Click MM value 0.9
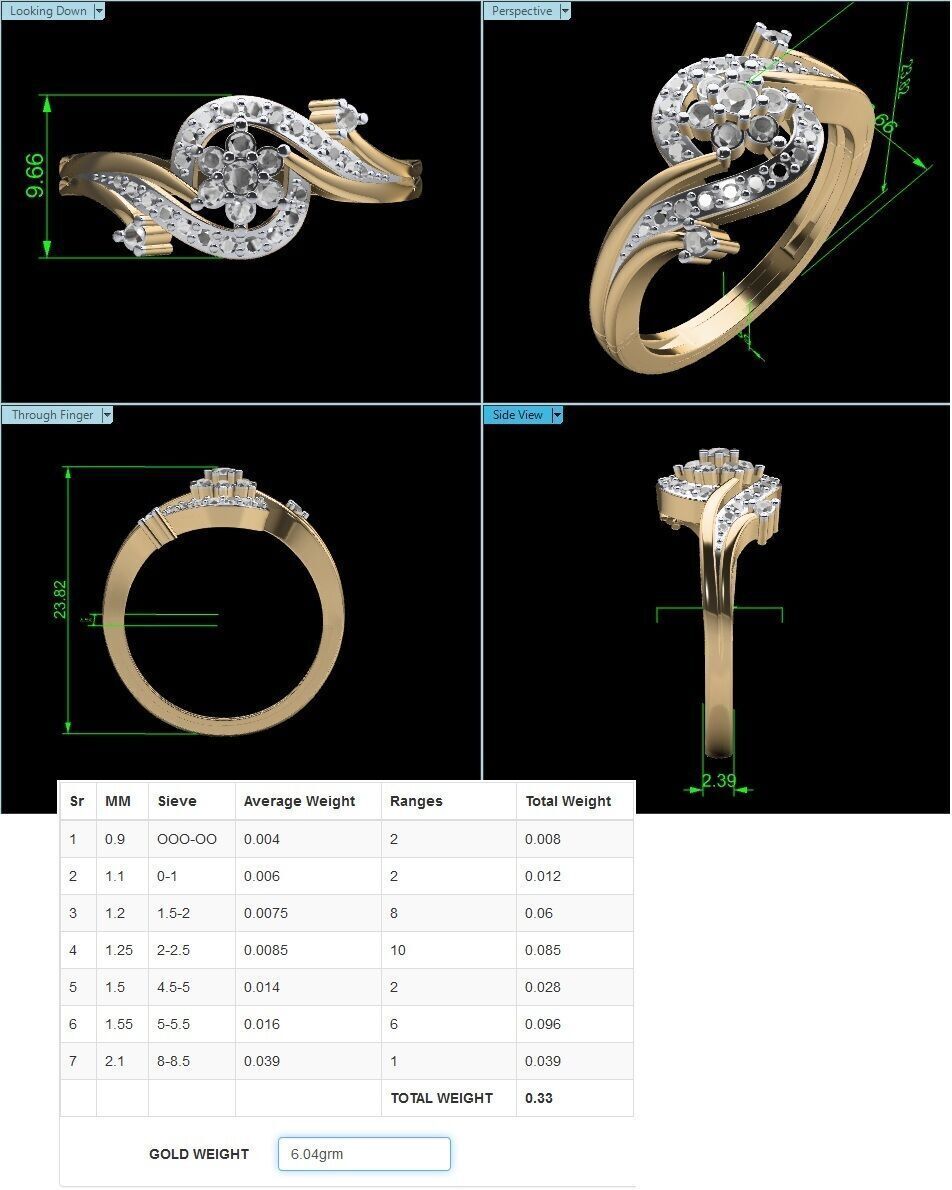Image resolution: width=952 pixels, height=1190 pixels. 115,839
